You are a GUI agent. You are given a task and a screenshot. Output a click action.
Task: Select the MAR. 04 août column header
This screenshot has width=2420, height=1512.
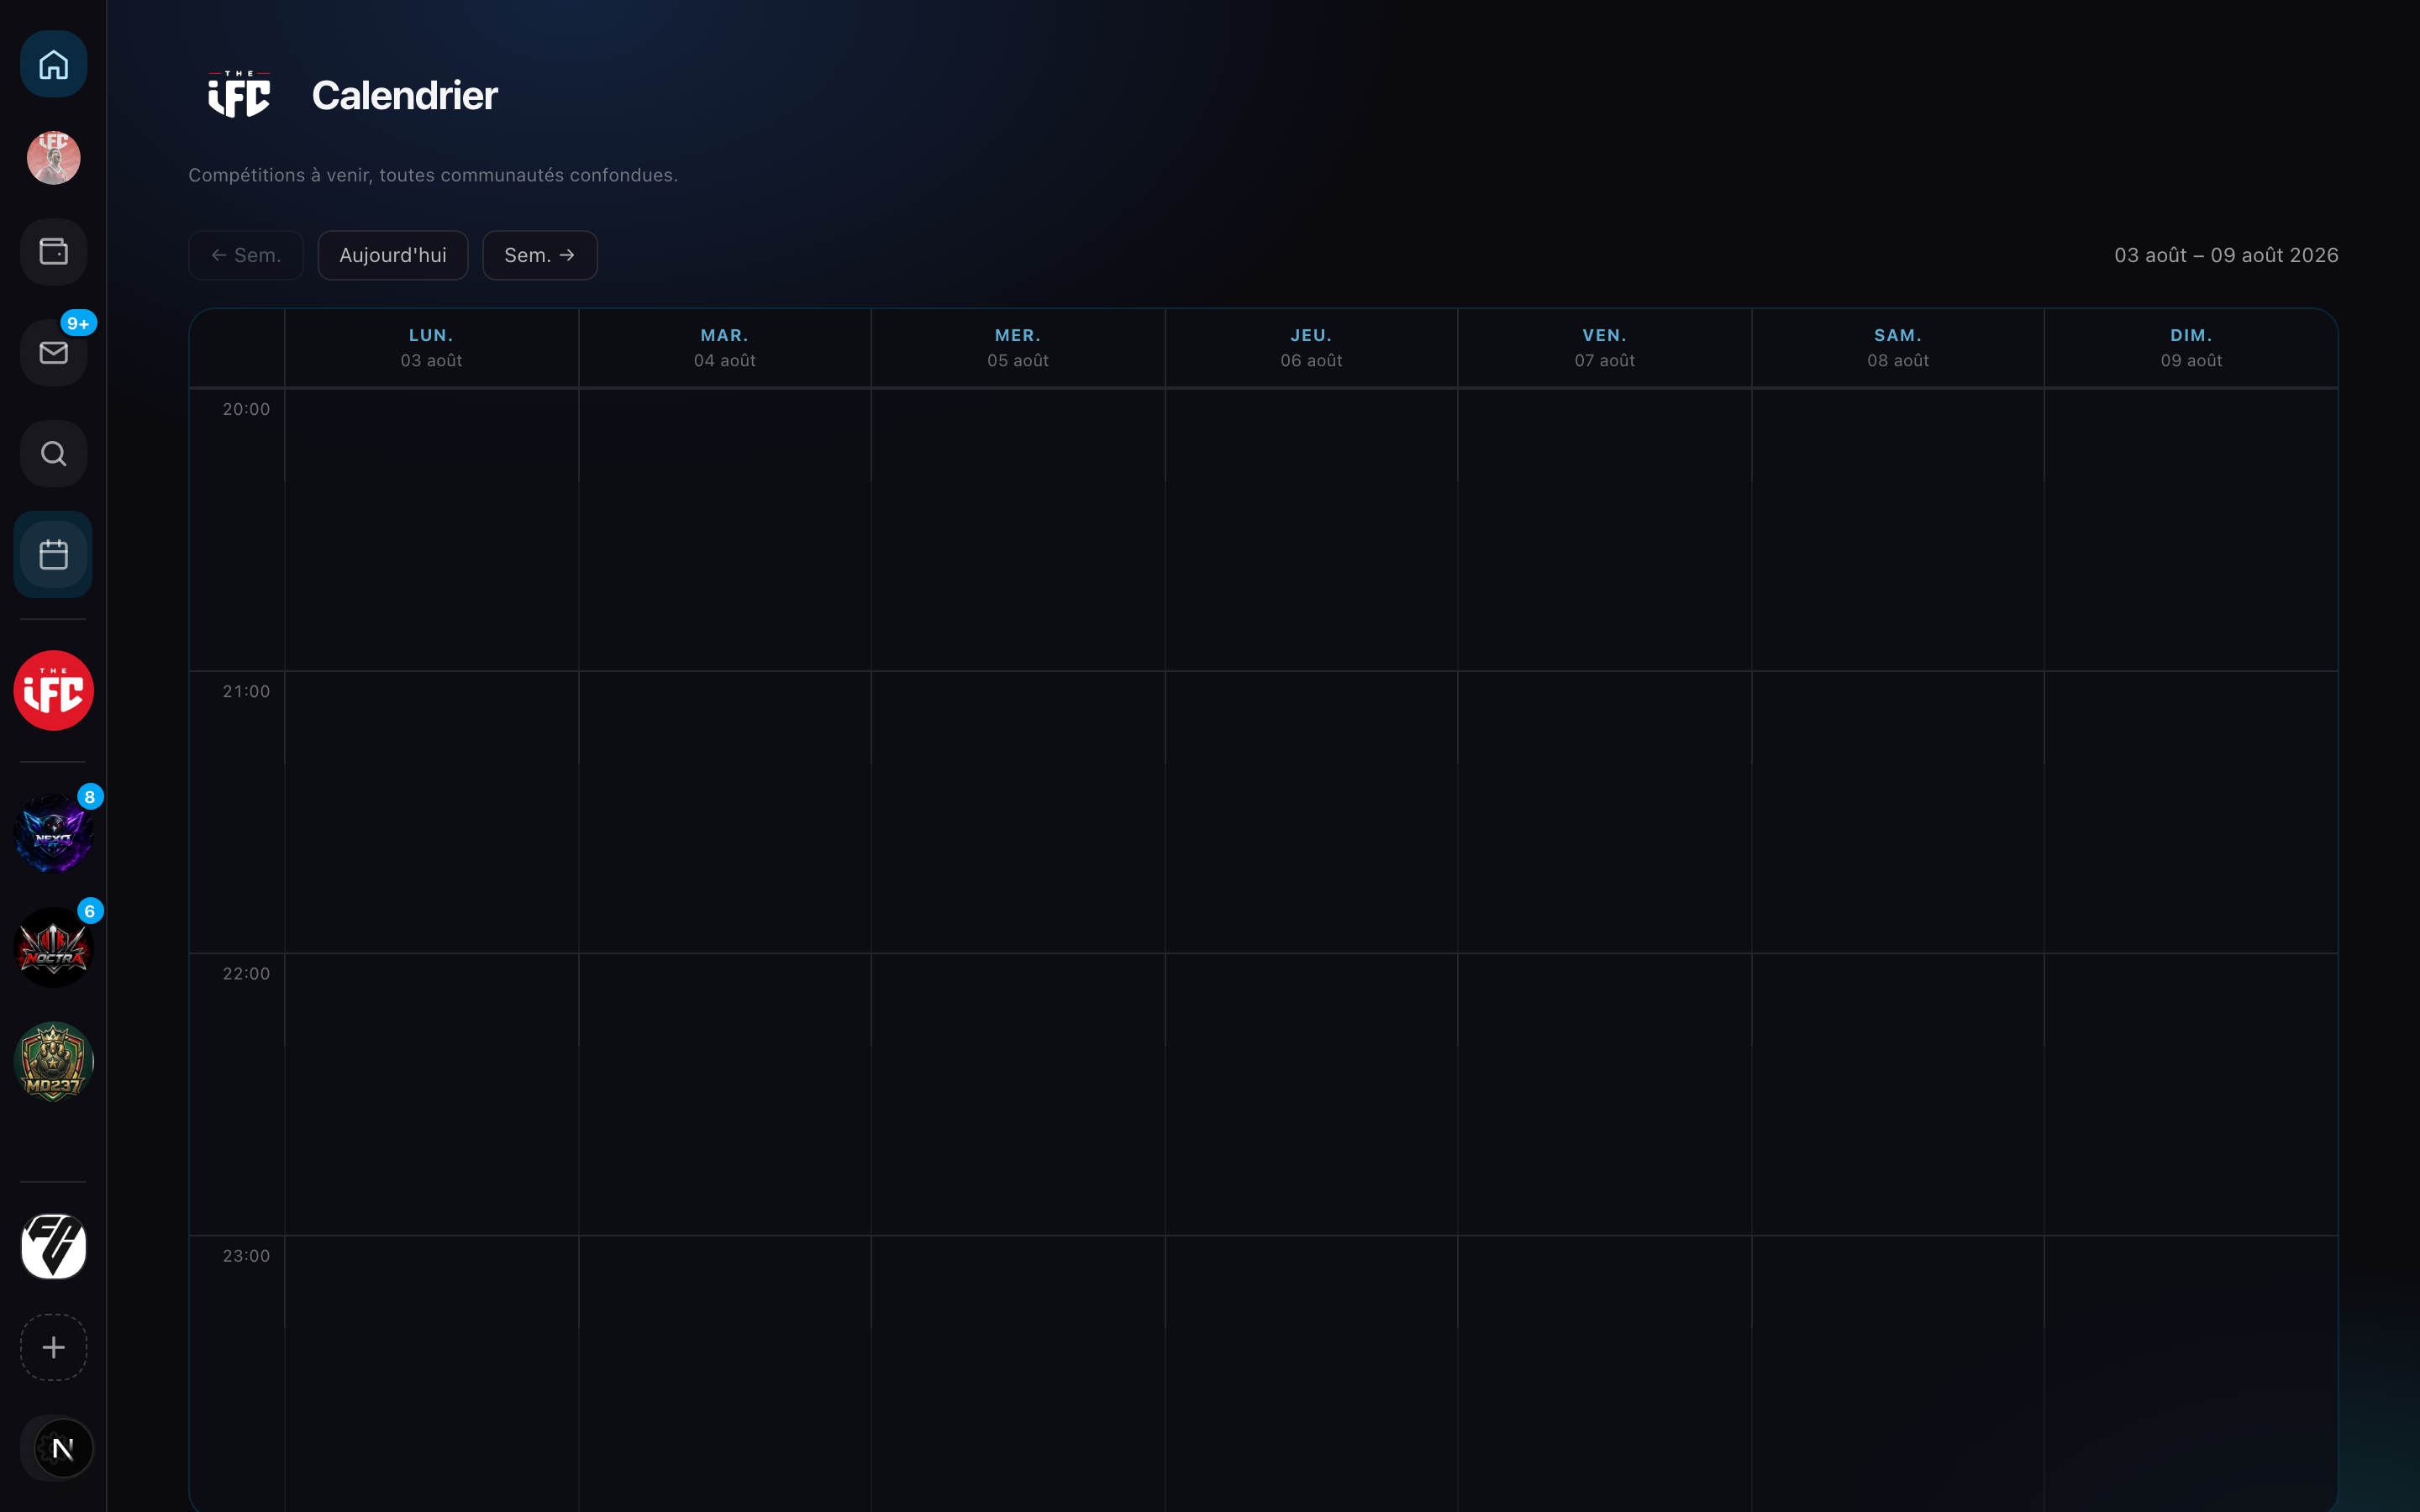[x=725, y=347]
